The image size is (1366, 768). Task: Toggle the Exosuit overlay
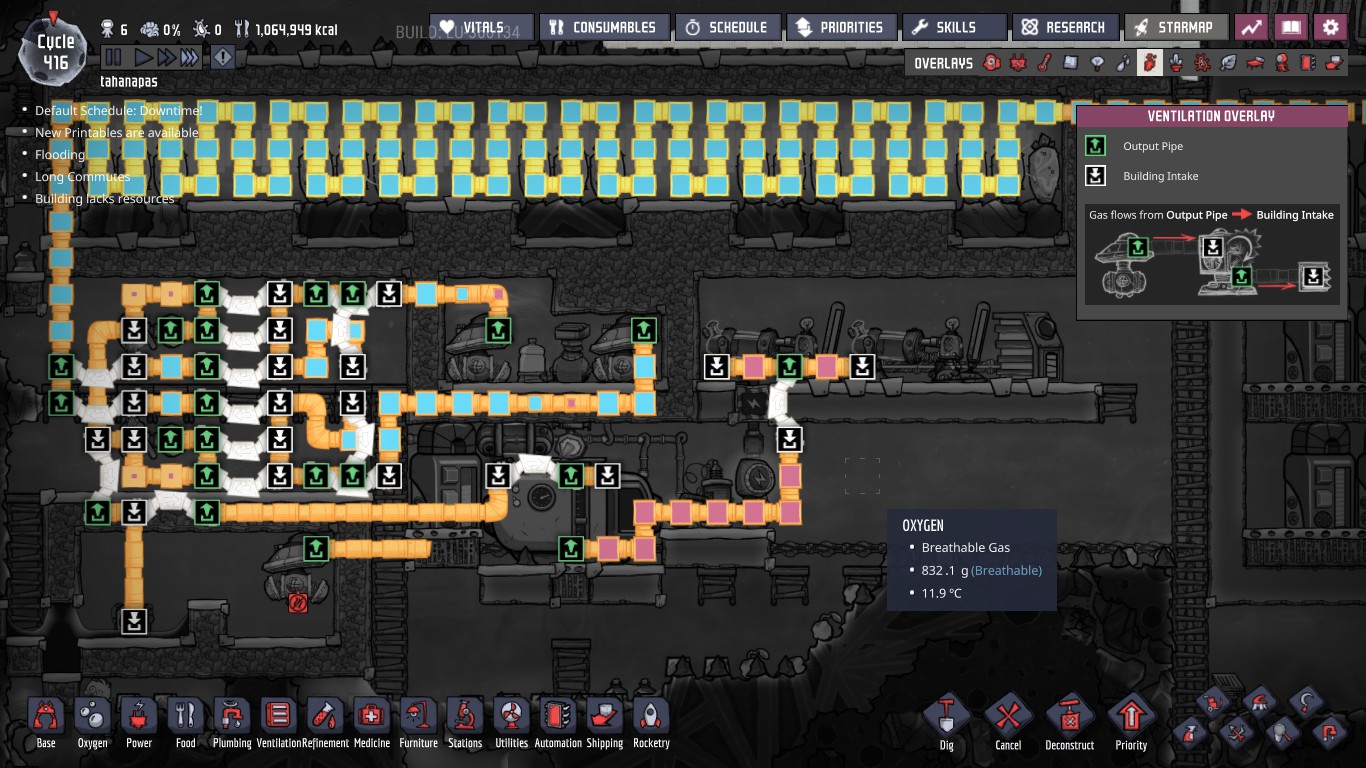[x=1281, y=63]
